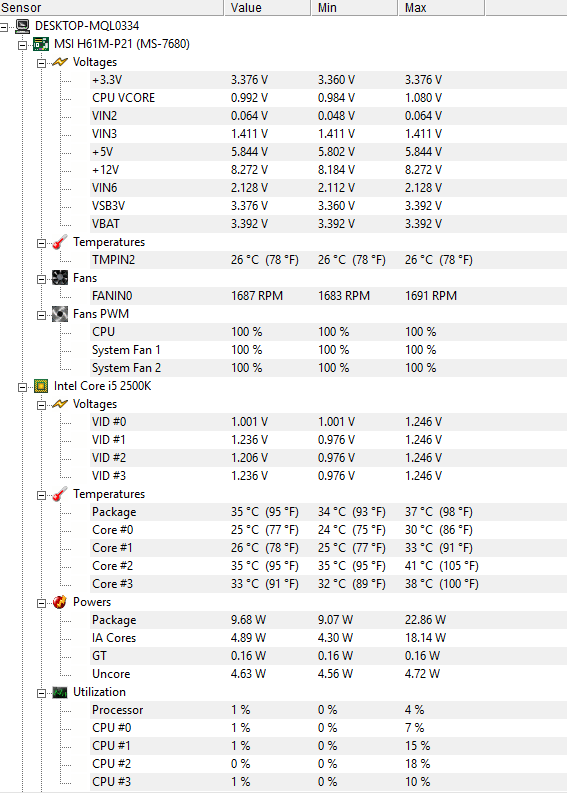Viewport: 568px width, 794px height.
Task: Click the motherboard Voltages lightning icon
Action: [60, 62]
